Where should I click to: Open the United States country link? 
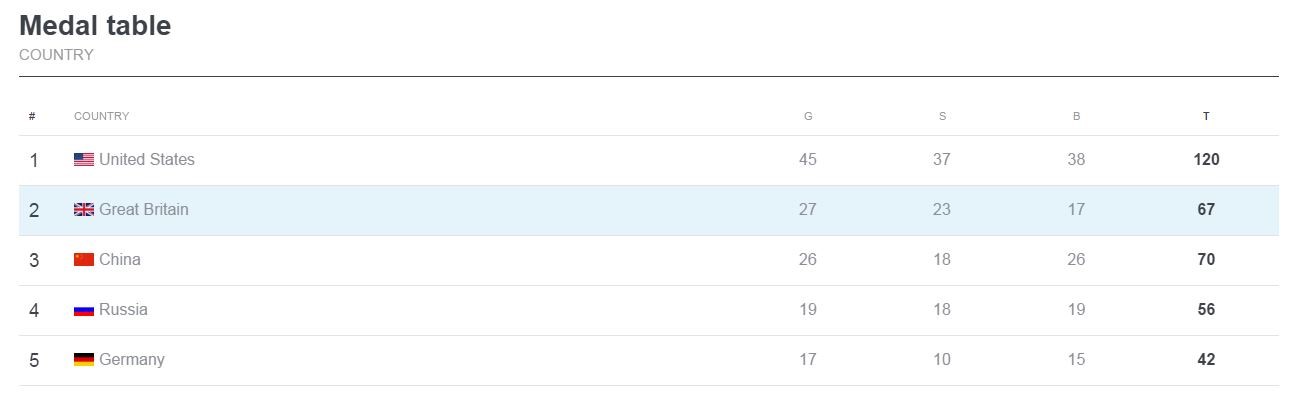click(x=147, y=160)
